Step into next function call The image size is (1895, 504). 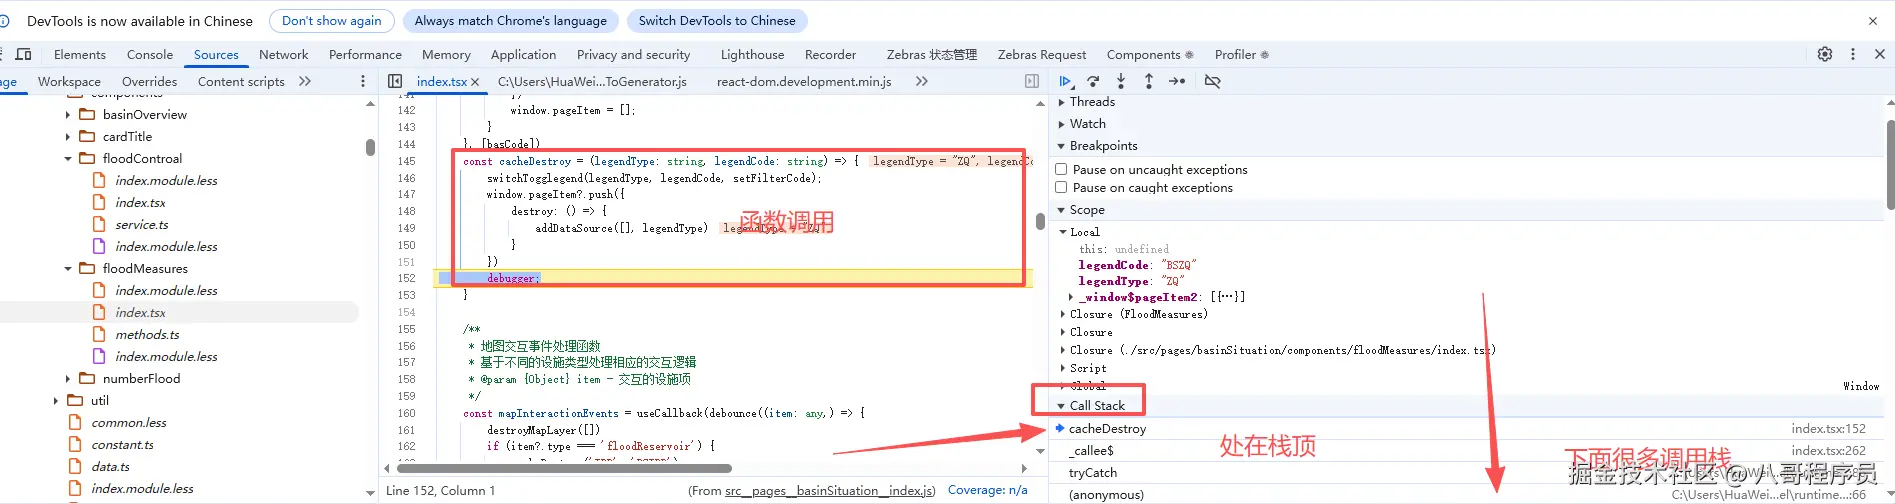pyautogui.click(x=1121, y=81)
